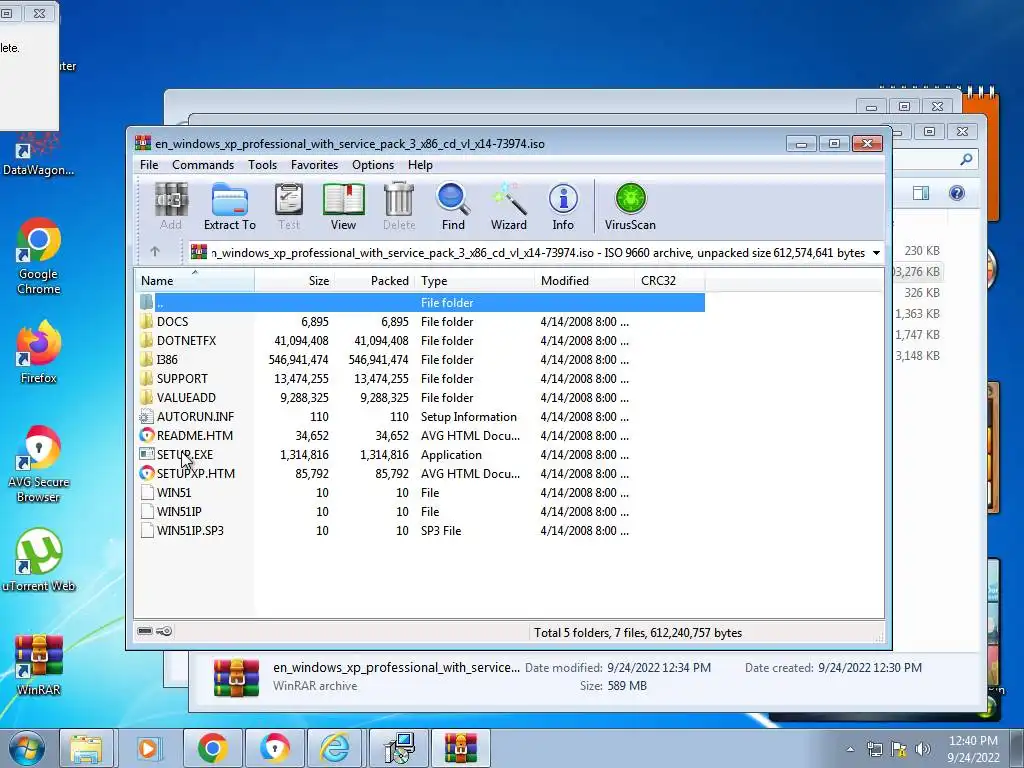
Task: Show hidden tray icons arrow
Action: [x=850, y=749]
